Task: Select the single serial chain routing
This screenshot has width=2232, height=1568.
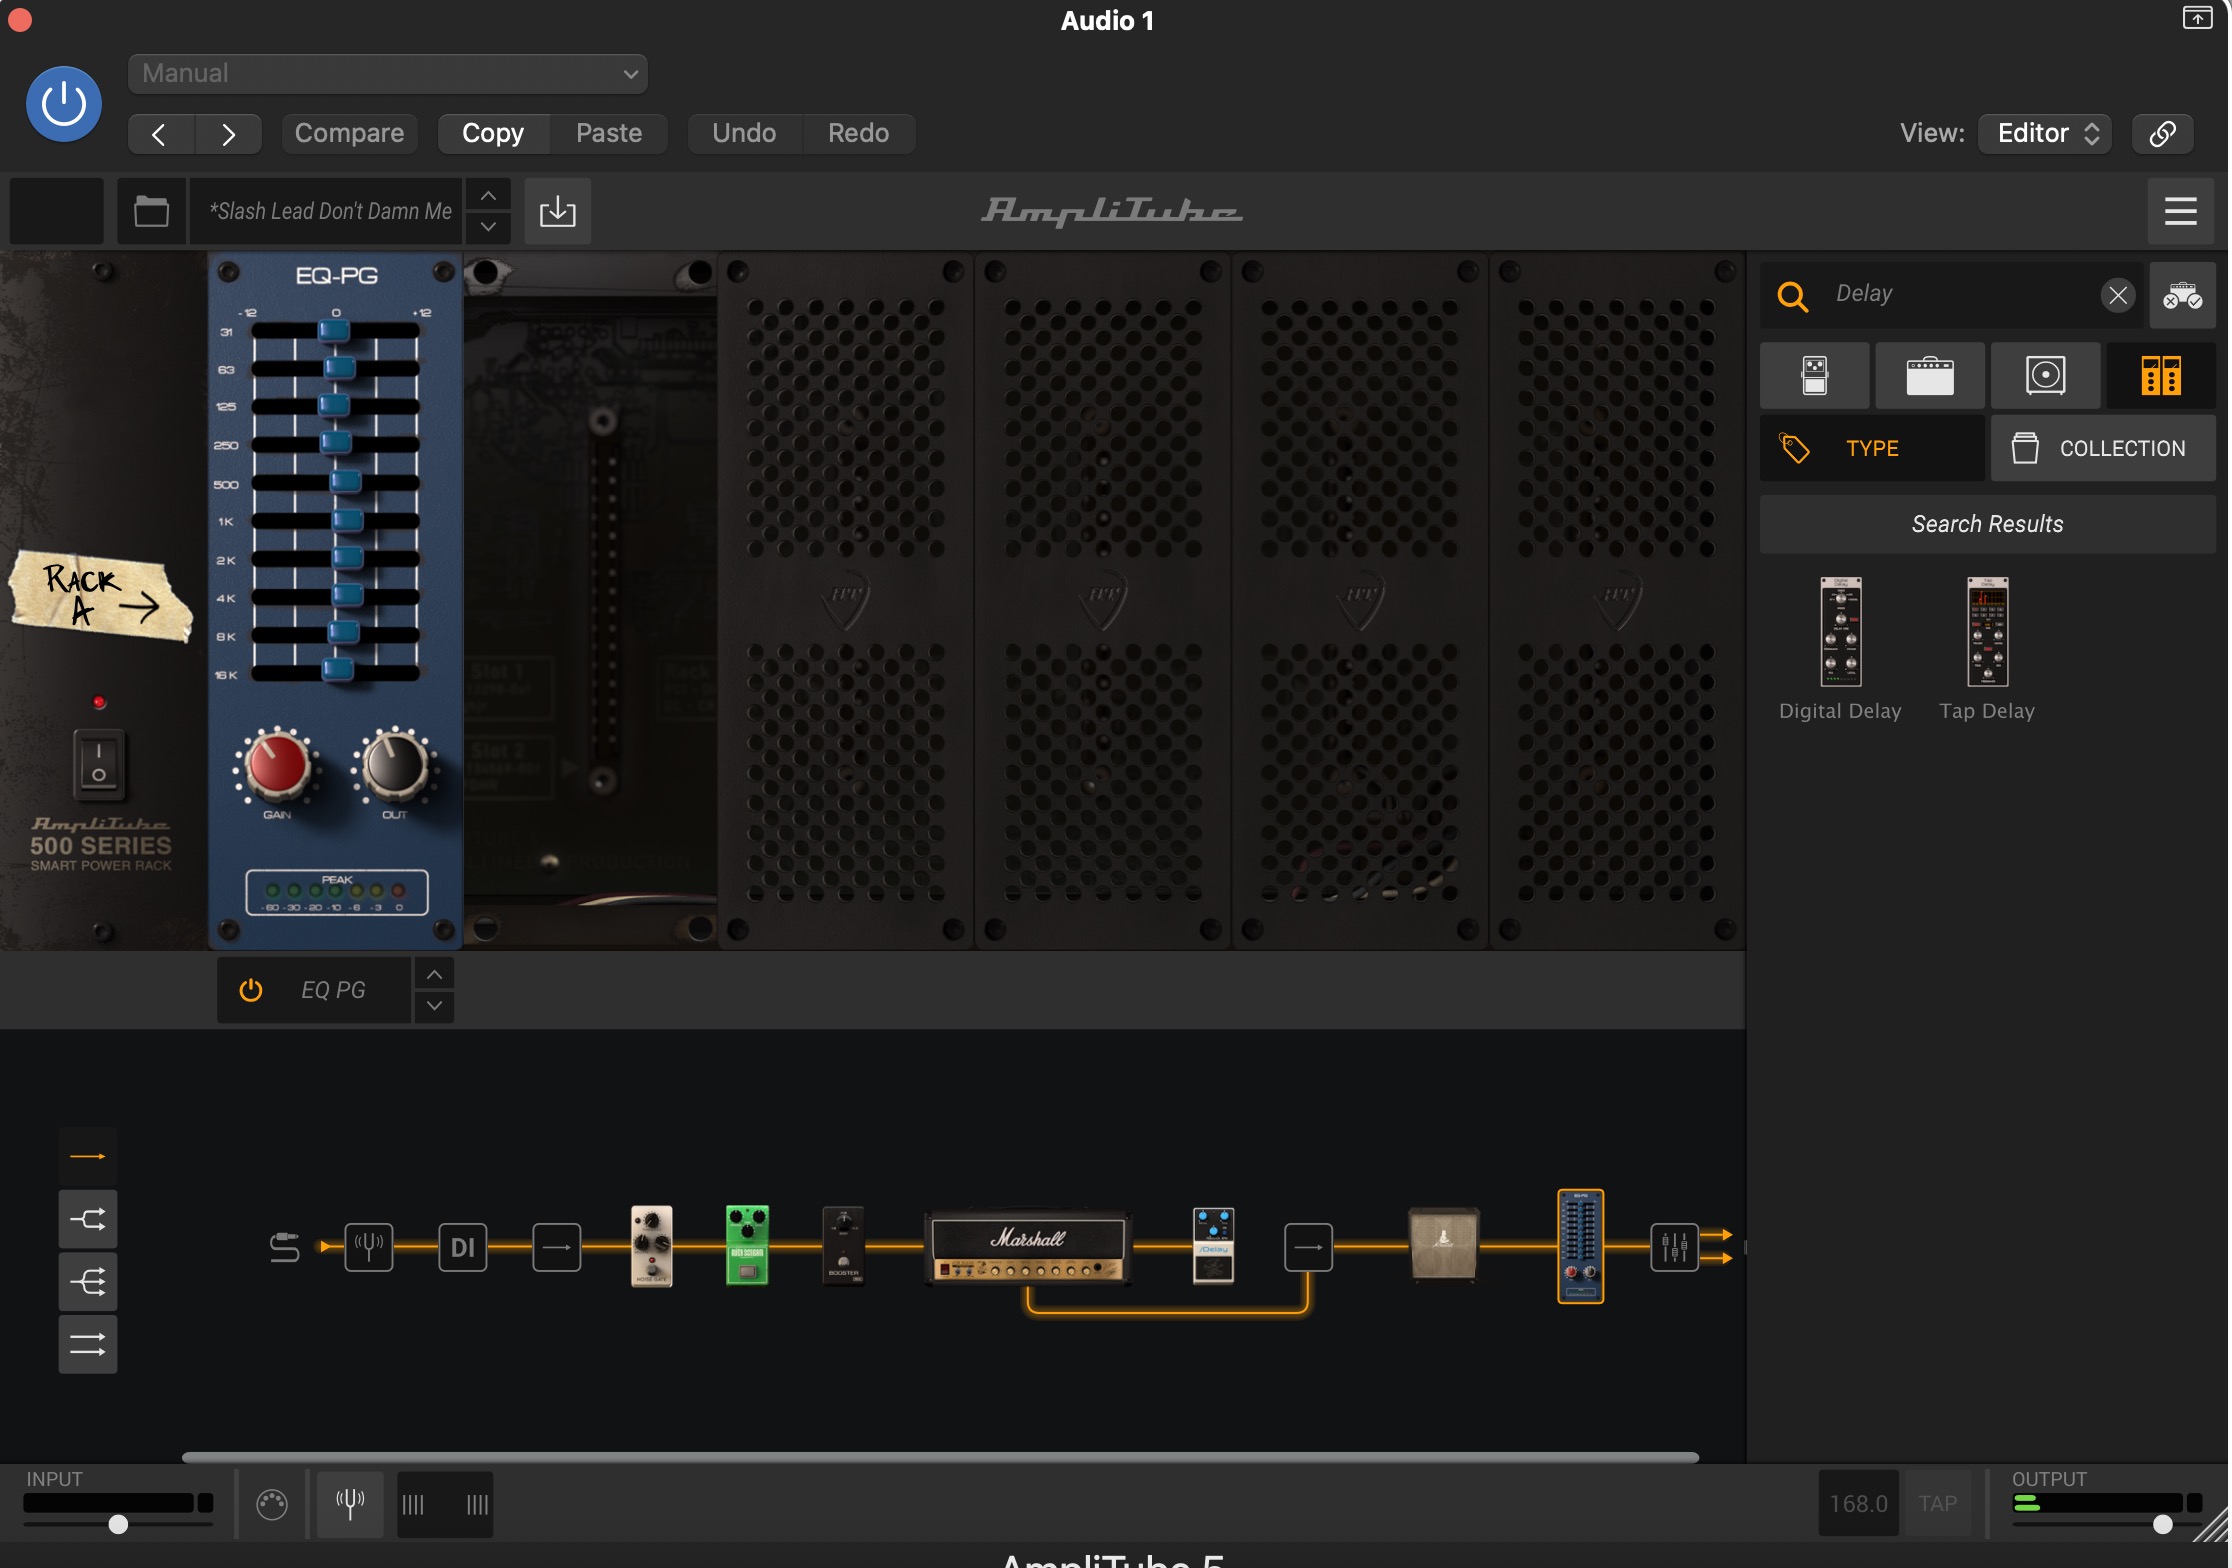Action: pos(88,1157)
